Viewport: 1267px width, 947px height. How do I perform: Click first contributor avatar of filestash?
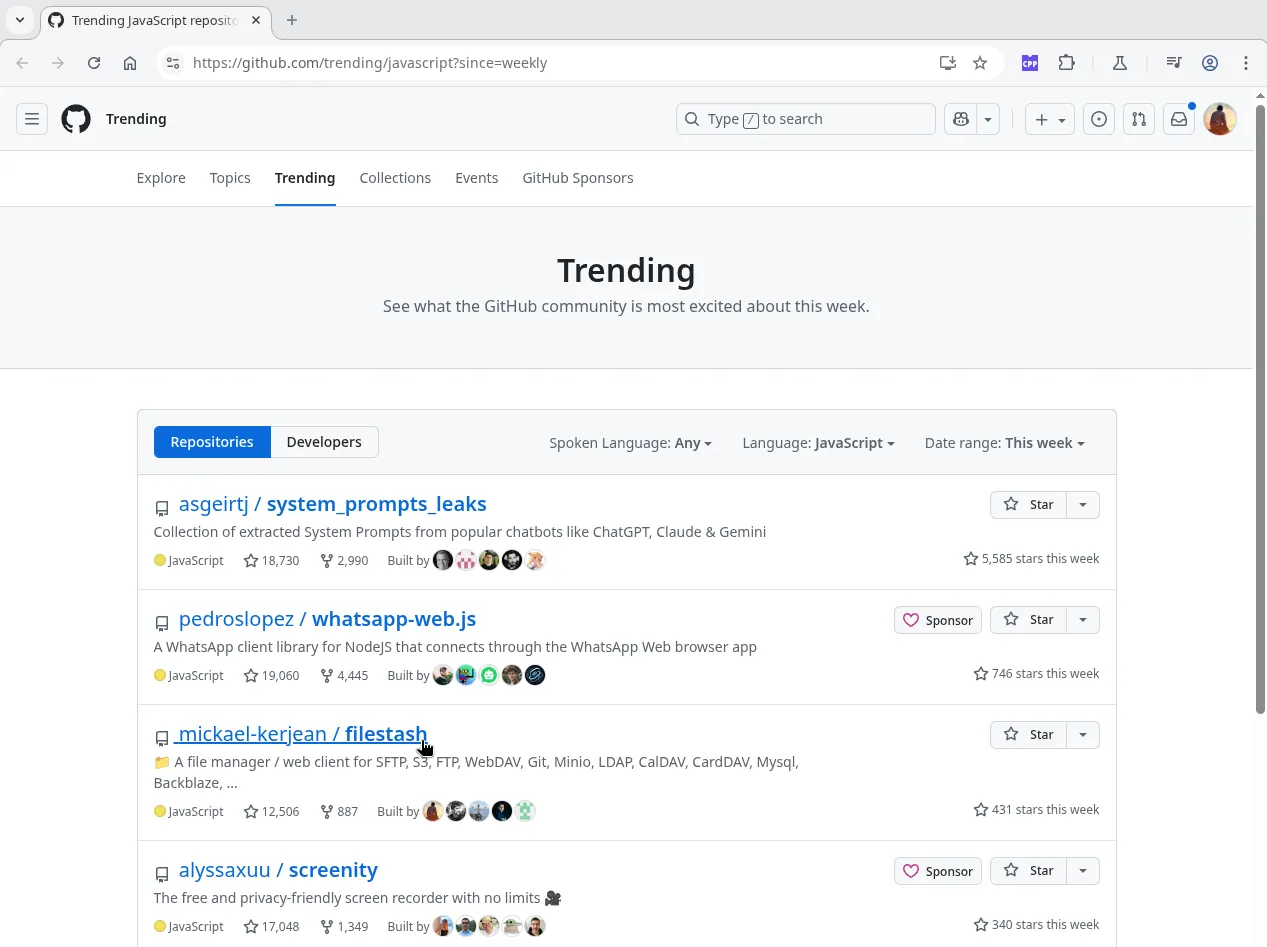433,812
